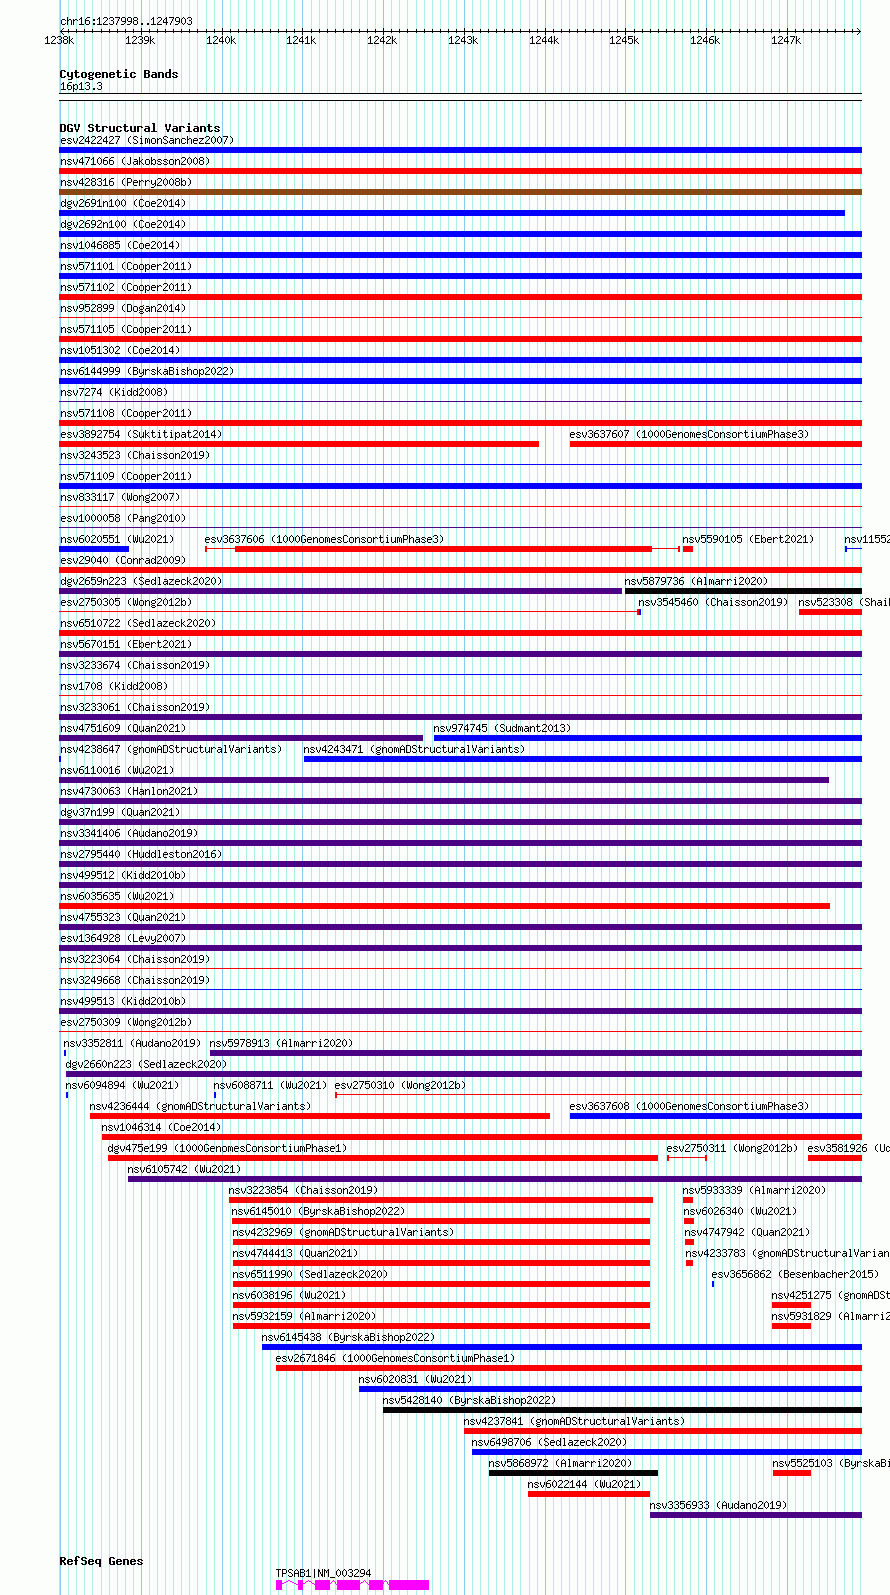Click variant esv3637608 label
Screen dimensions: 890x1595
coord(689,1106)
